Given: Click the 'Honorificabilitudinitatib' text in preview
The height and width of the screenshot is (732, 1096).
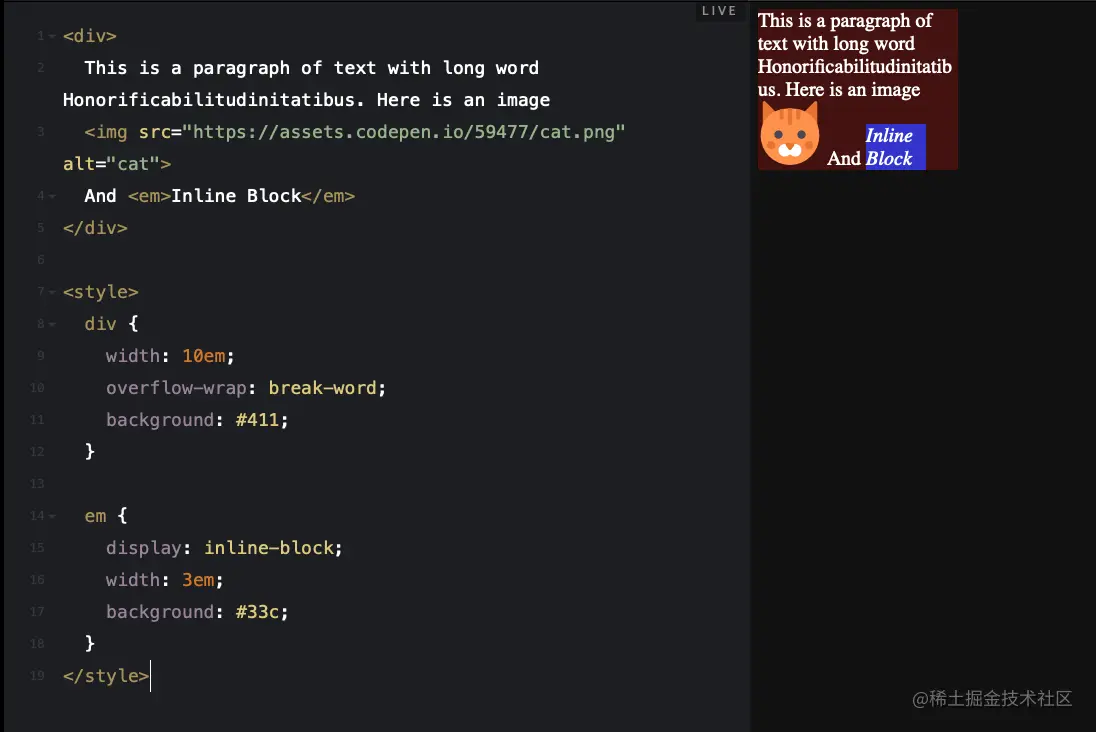Looking at the screenshot, I should pos(855,66).
